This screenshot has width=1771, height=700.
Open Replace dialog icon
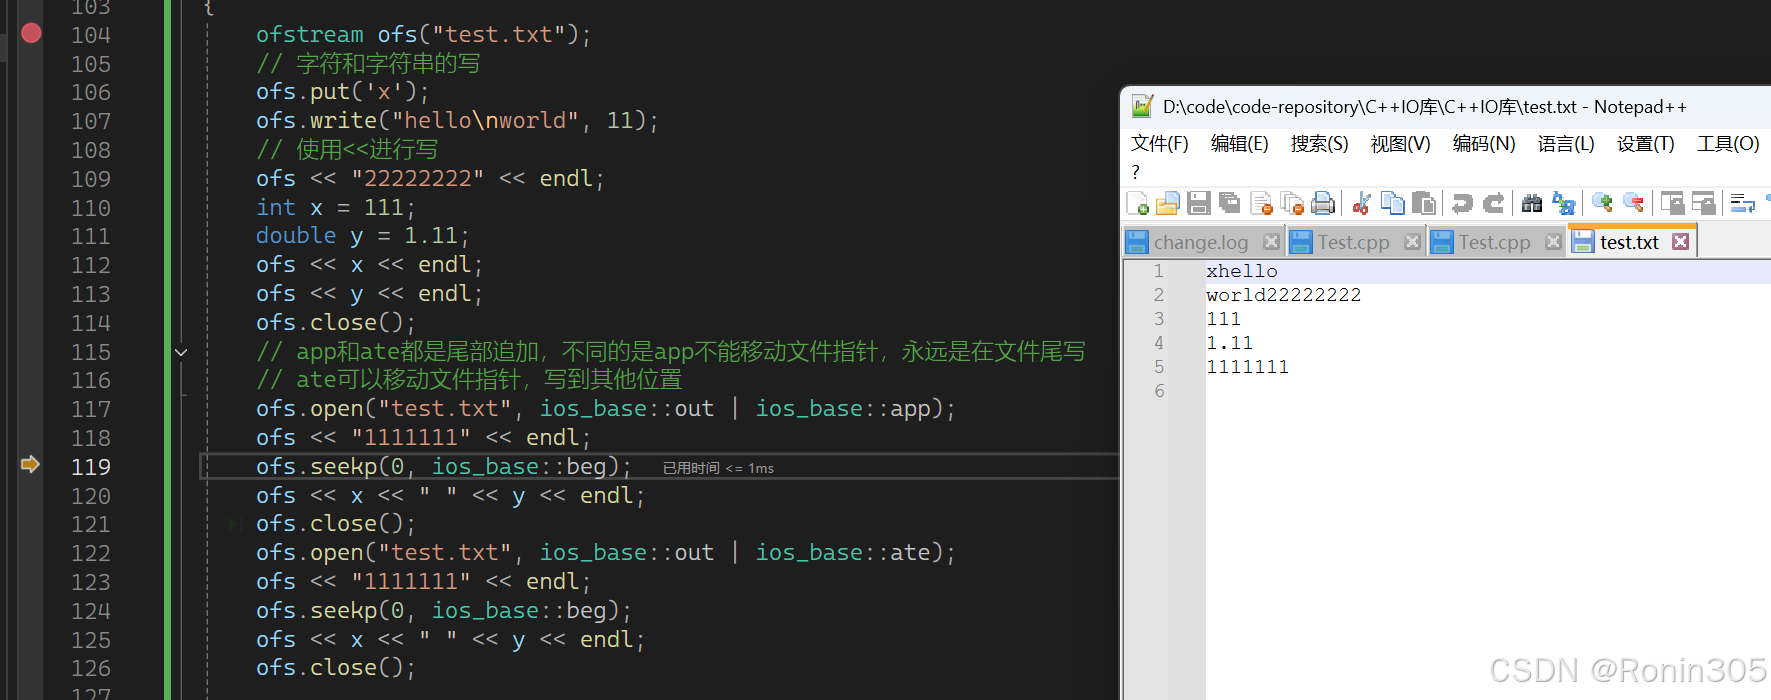point(1563,204)
